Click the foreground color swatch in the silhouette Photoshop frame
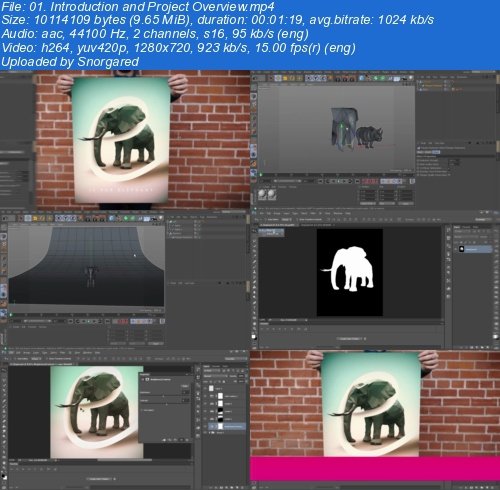The image size is (500, 490). [254, 337]
